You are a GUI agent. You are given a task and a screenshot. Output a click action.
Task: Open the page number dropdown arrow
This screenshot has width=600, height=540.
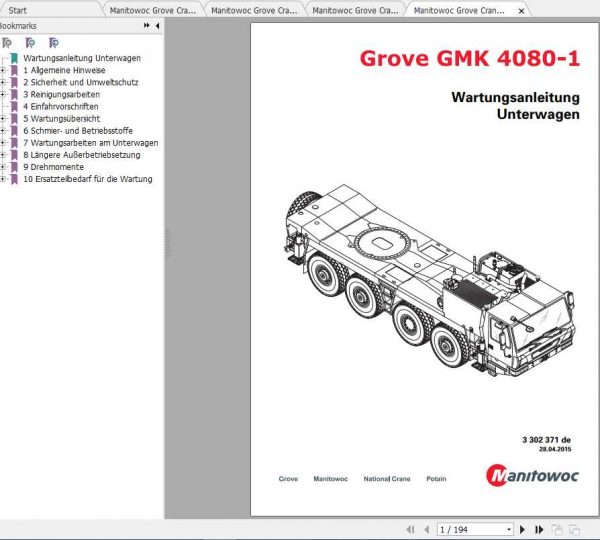coord(509,530)
